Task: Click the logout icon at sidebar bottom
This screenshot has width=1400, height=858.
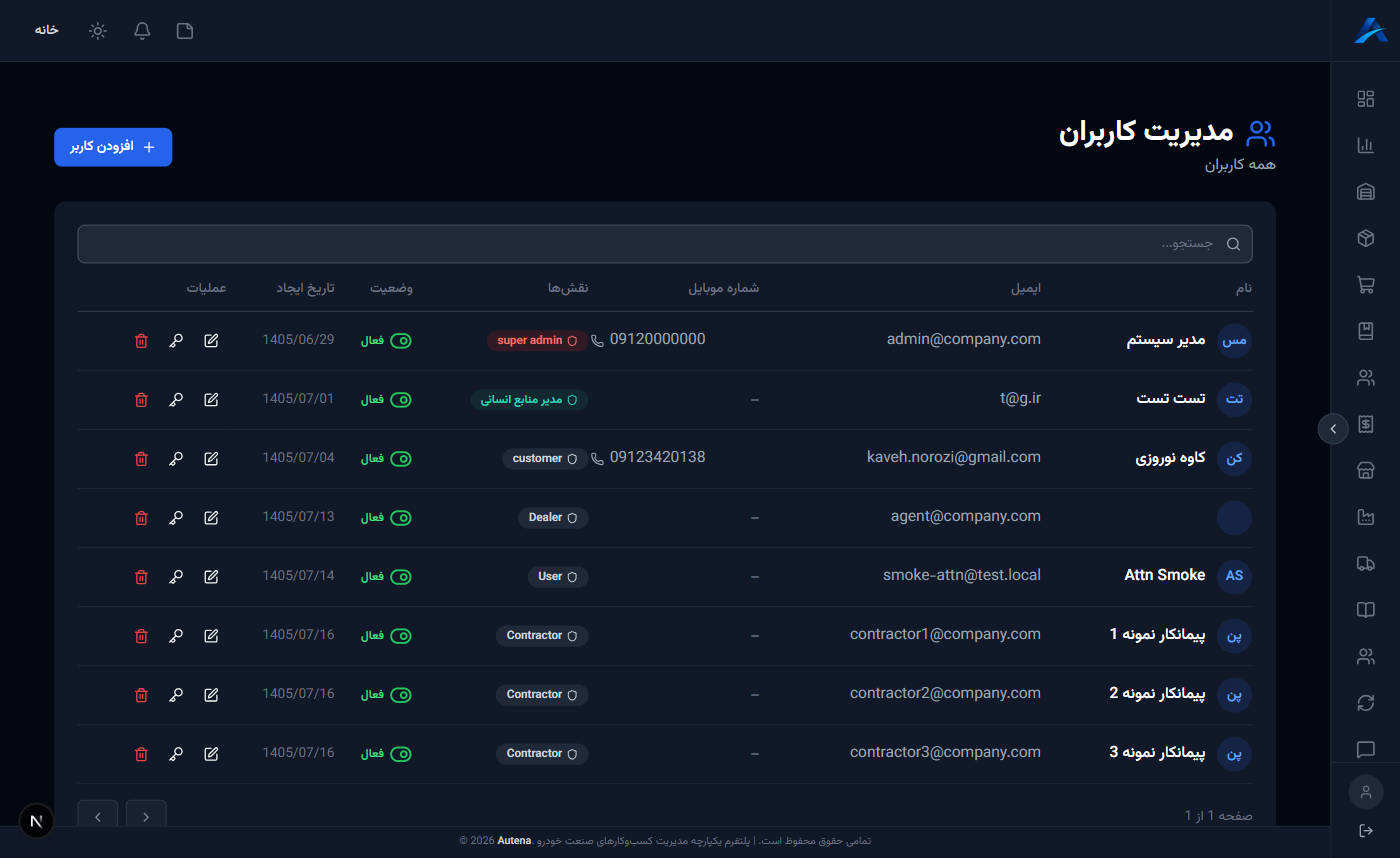Action: [1366, 830]
